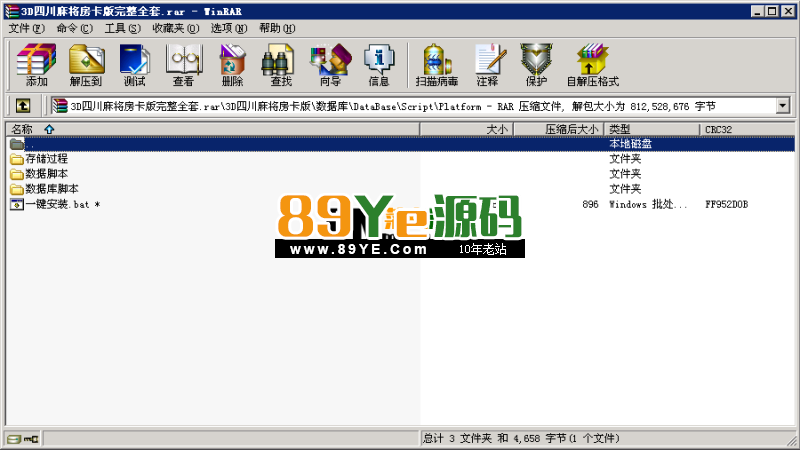The image size is (800, 450).
Task: Select the parent folder ".." row
Action: [x=401, y=144]
